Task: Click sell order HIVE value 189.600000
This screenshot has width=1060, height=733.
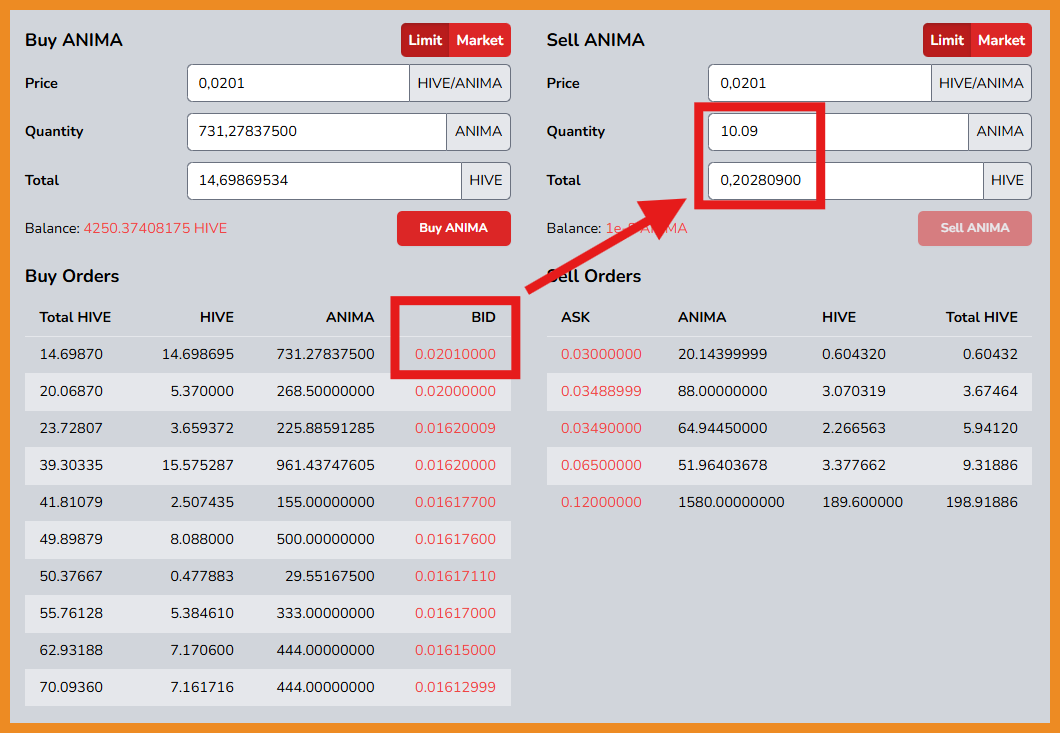Action: tap(863, 502)
